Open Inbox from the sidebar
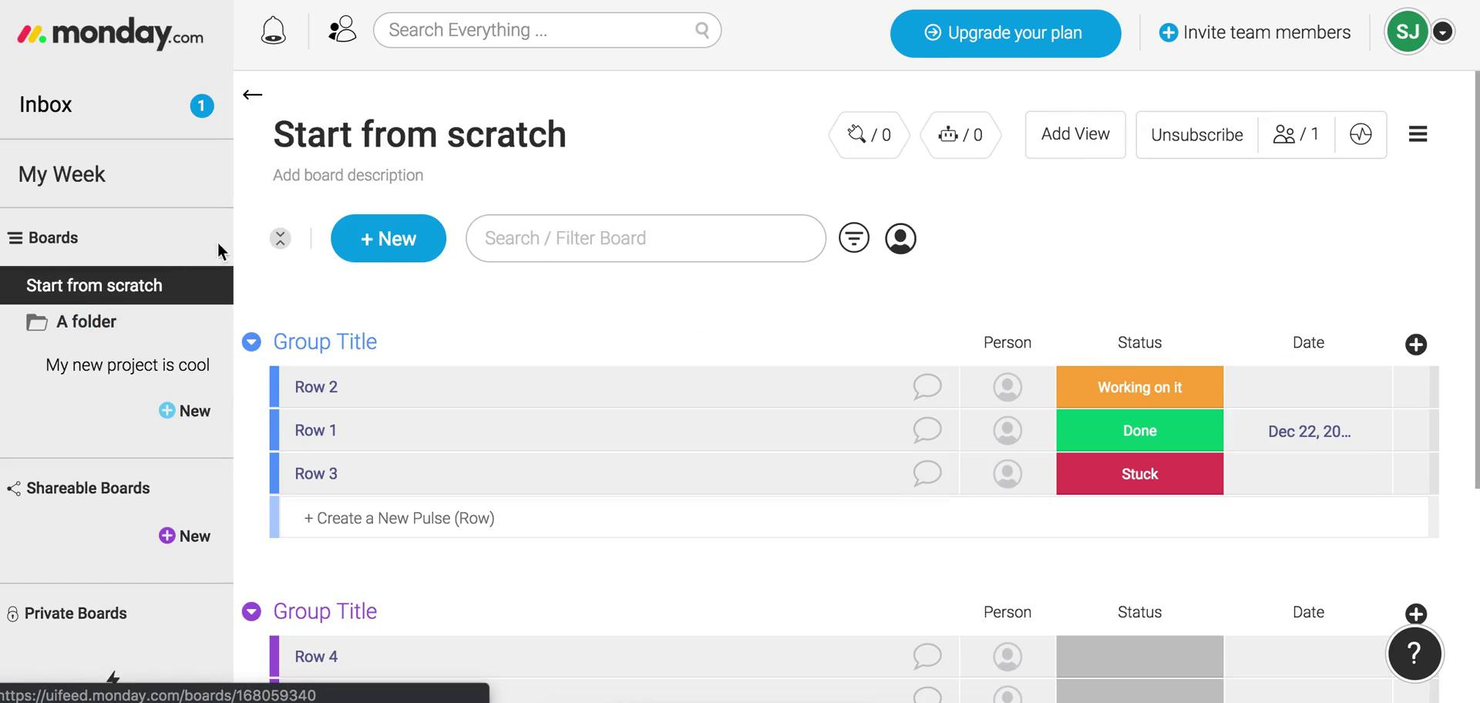This screenshot has width=1480, height=703. click(x=45, y=104)
